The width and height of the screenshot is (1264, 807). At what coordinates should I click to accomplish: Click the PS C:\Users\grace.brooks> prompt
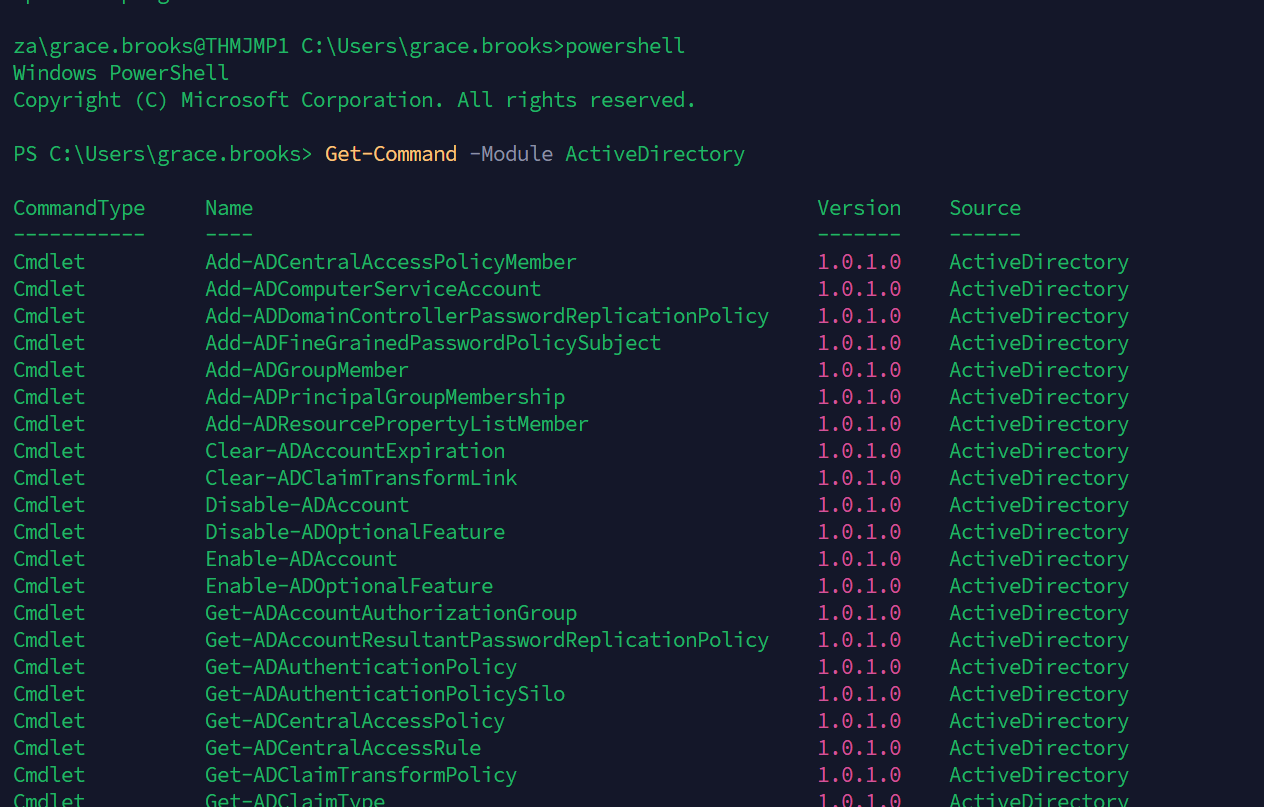(x=163, y=154)
